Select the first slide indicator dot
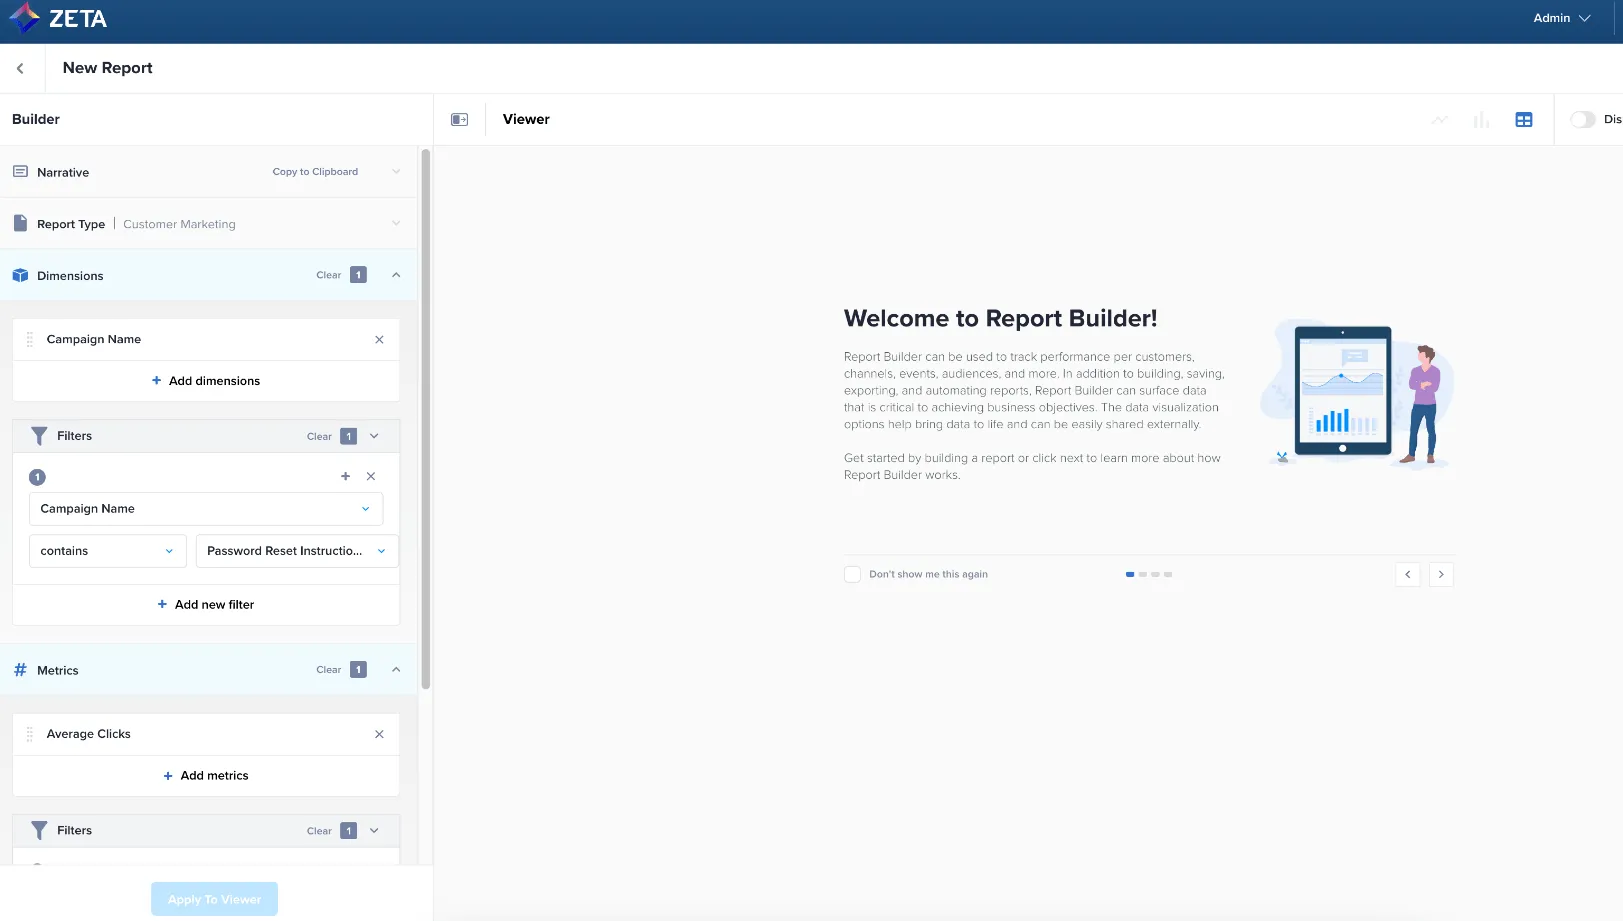Image resolution: width=1623 pixels, height=921 pixels. point(1130,575)
